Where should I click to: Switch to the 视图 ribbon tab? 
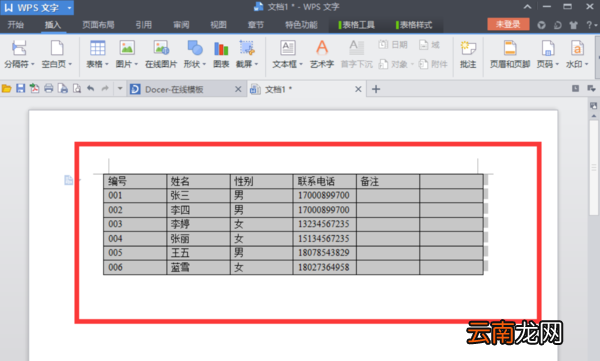[218, 25]
